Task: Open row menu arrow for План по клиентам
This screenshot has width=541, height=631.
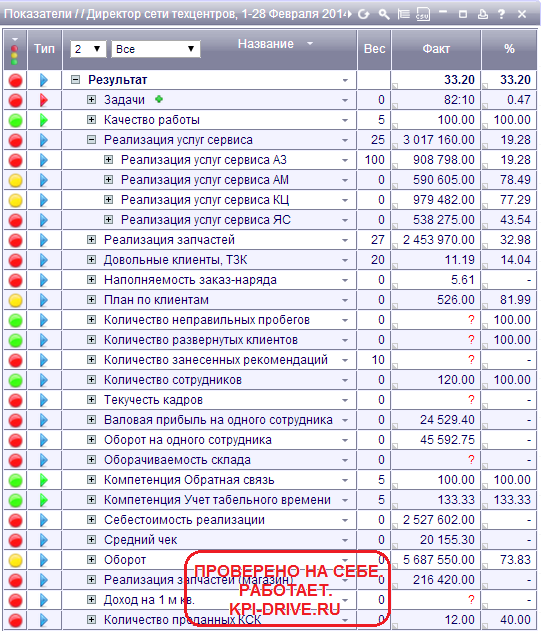Action: click(345, 300)
